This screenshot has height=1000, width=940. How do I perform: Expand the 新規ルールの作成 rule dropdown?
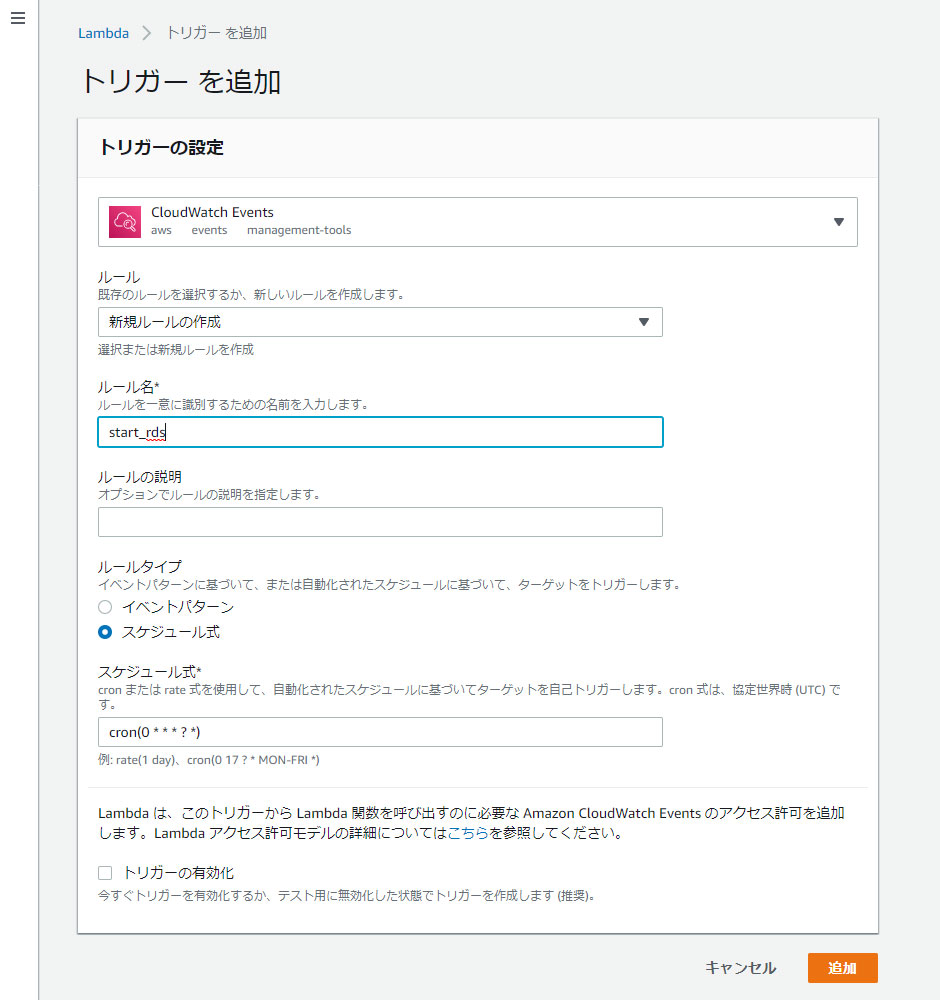(380, 322)
